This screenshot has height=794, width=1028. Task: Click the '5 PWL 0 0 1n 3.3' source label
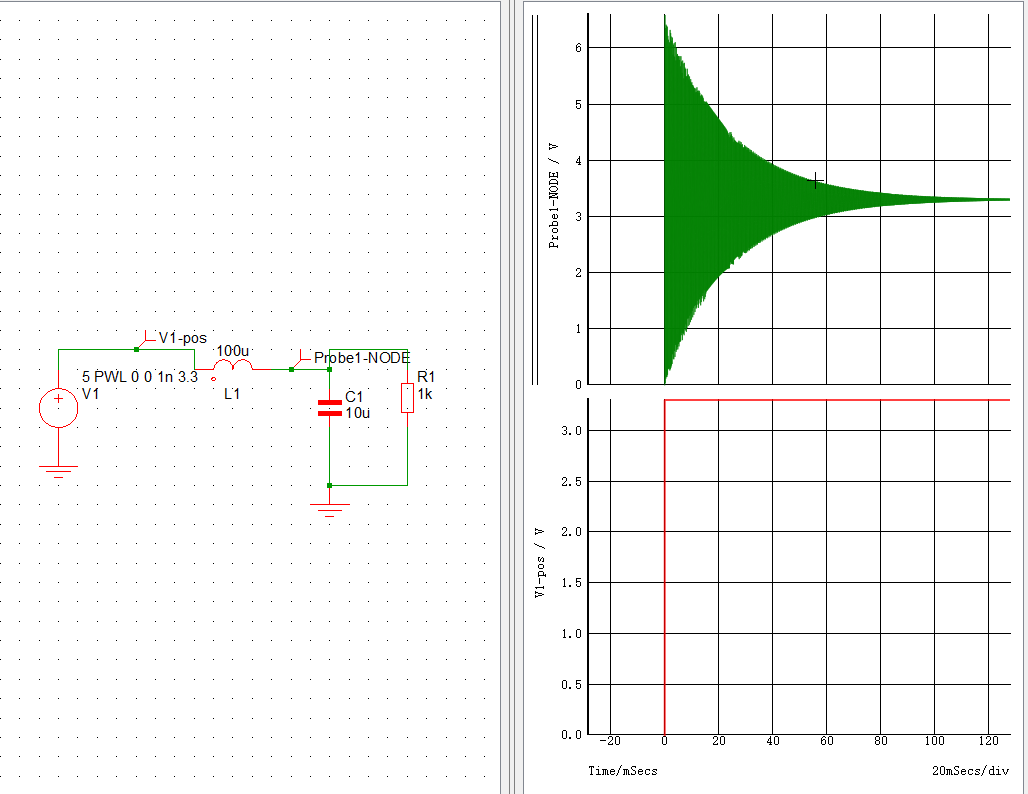pos(140,376)
